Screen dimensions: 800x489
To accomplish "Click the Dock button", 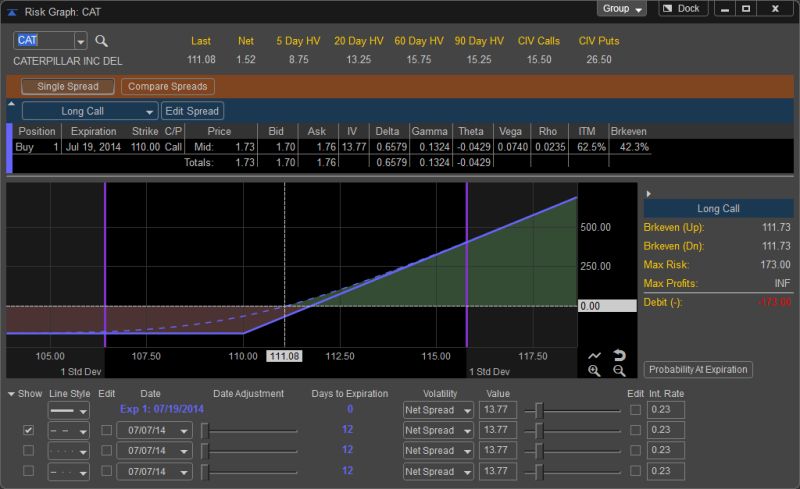I will (682, 9).
